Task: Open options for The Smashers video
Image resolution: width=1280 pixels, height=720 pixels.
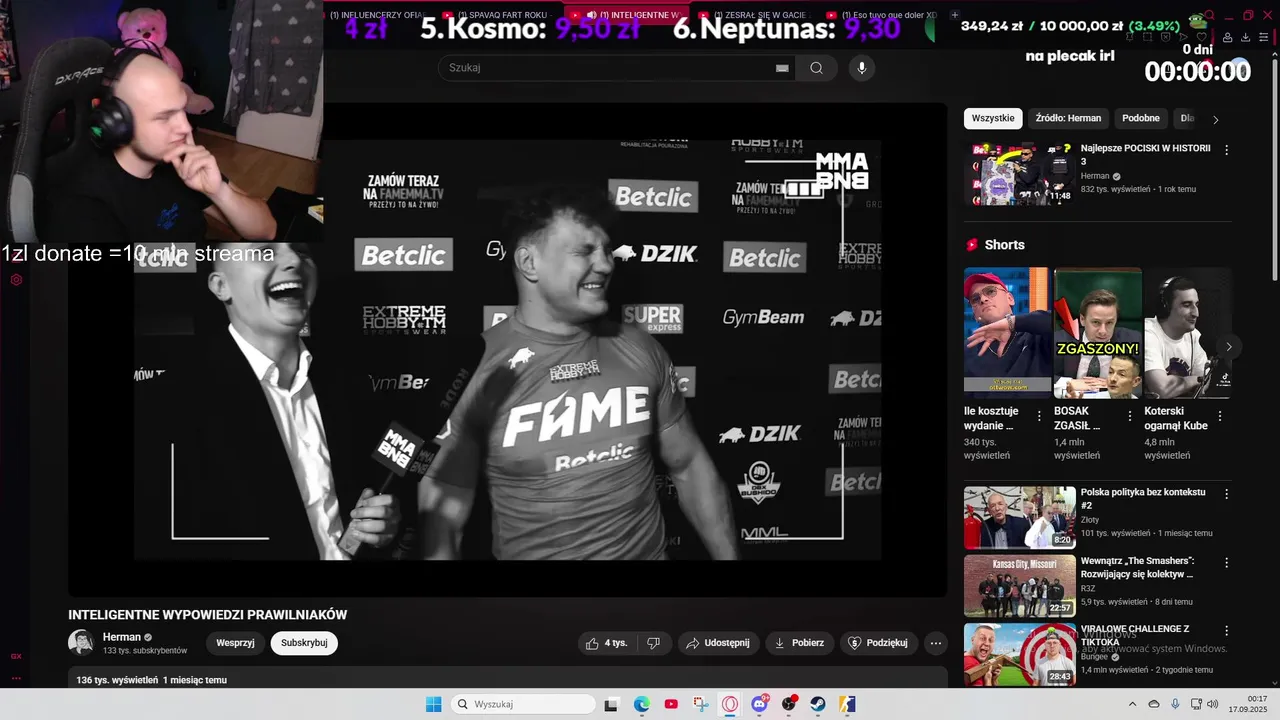Action: click(x=1226, y=563)
